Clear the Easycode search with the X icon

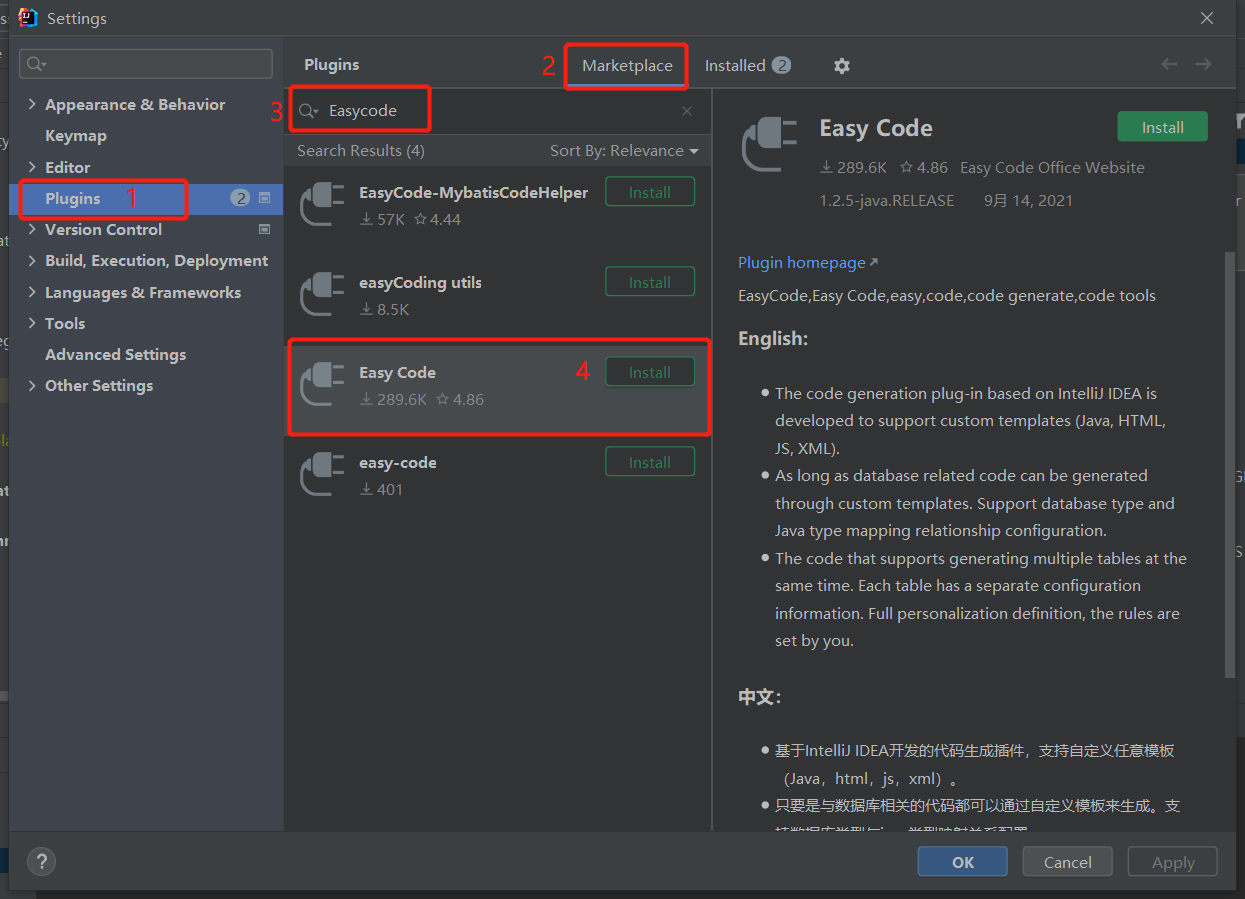pos(687,110)
